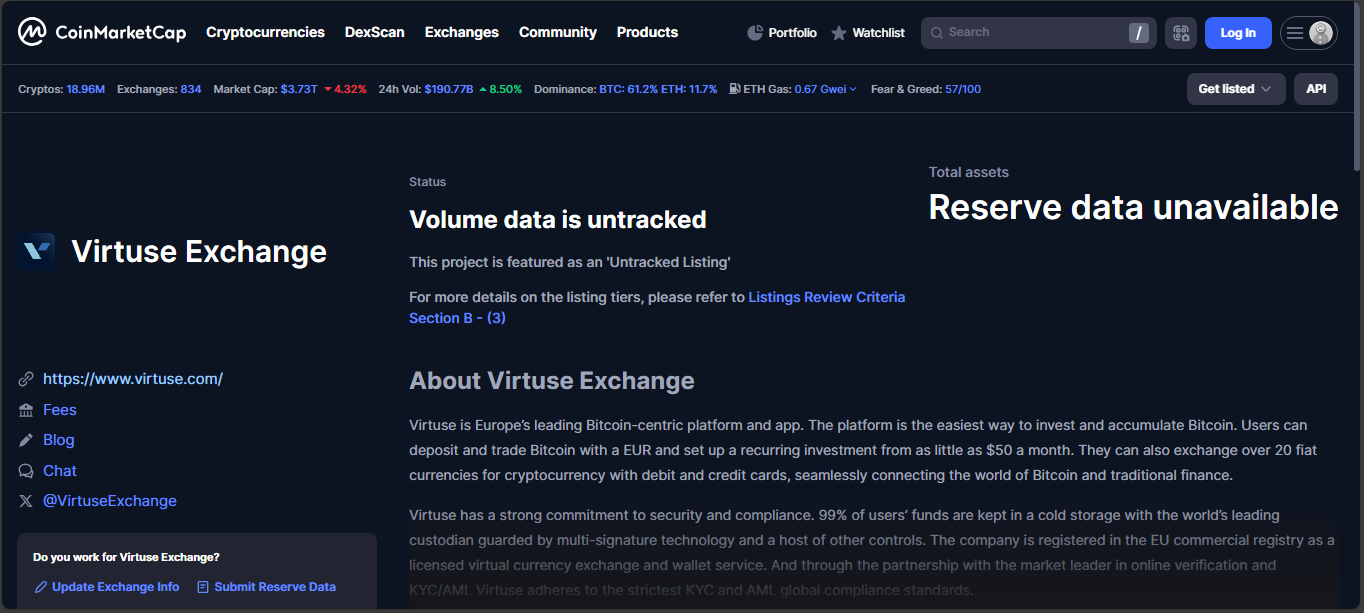Click the Virtuse Exchange logo

click(x=37, y=251)
